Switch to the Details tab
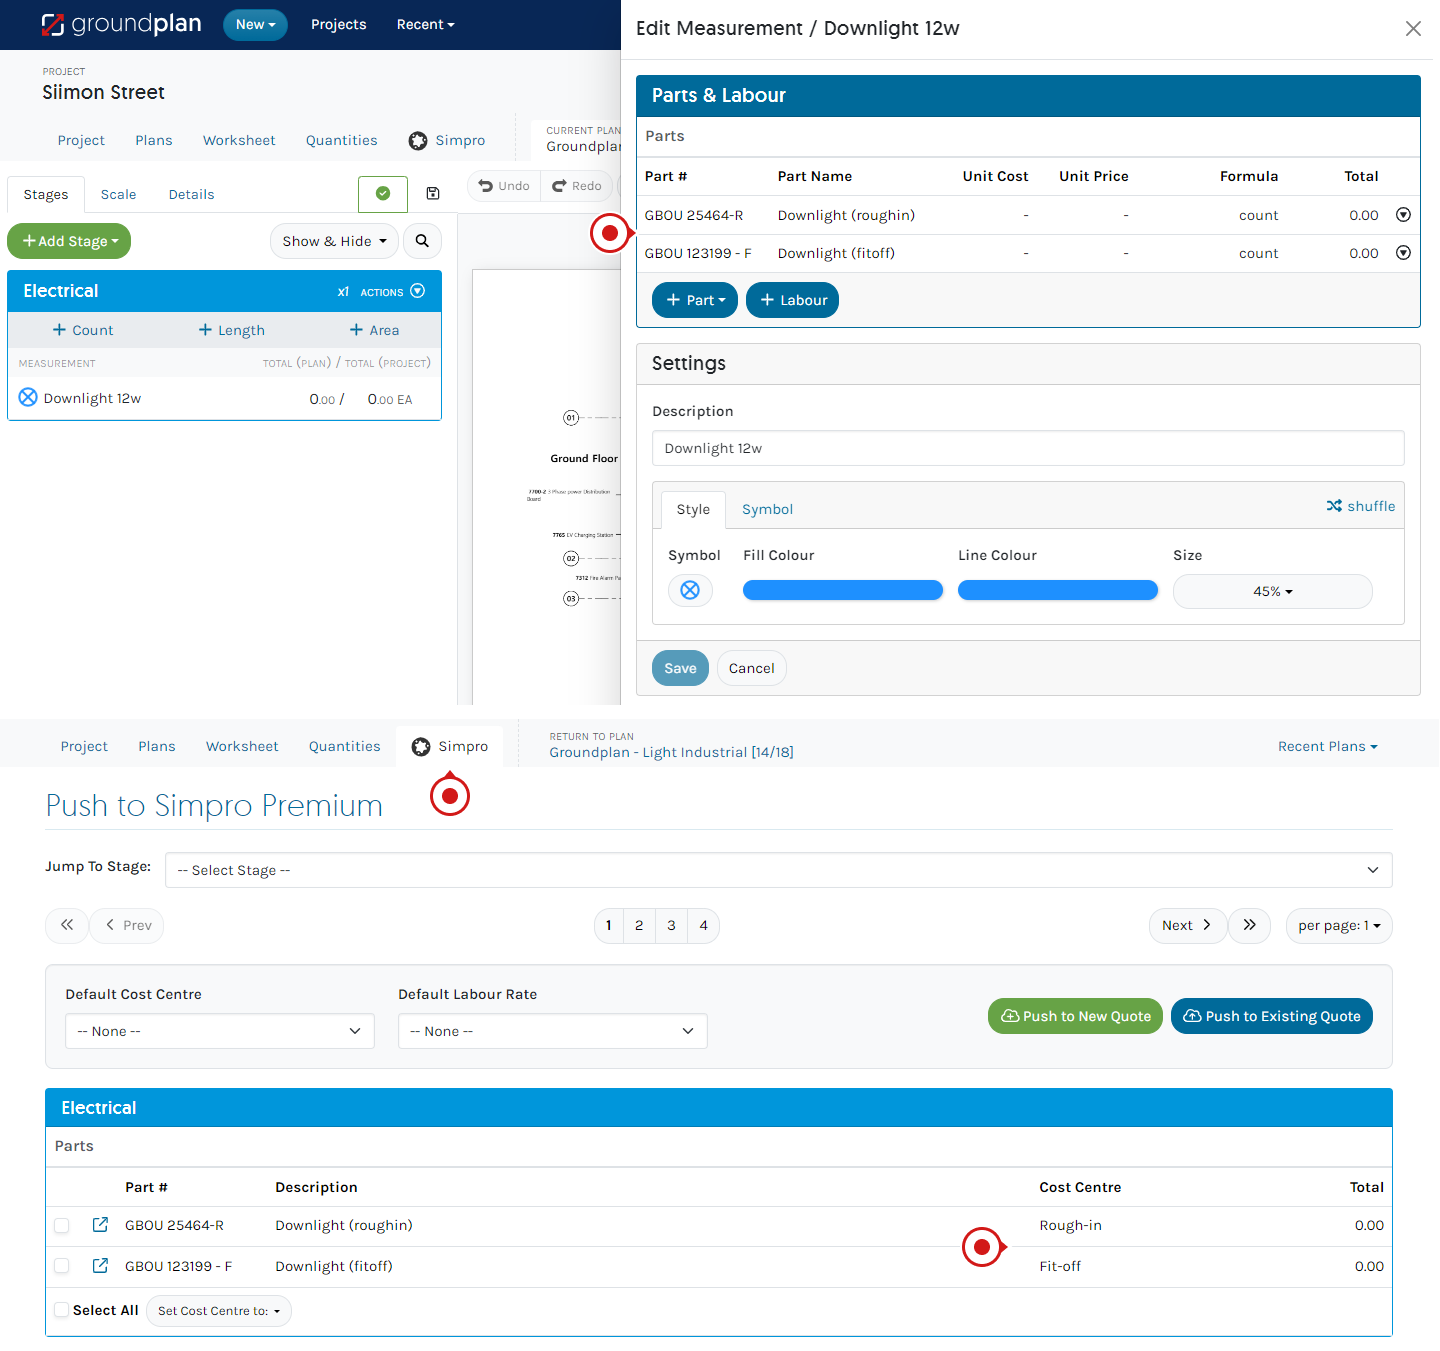Screen dimensions: 1440x1351 tap(191, 194)
